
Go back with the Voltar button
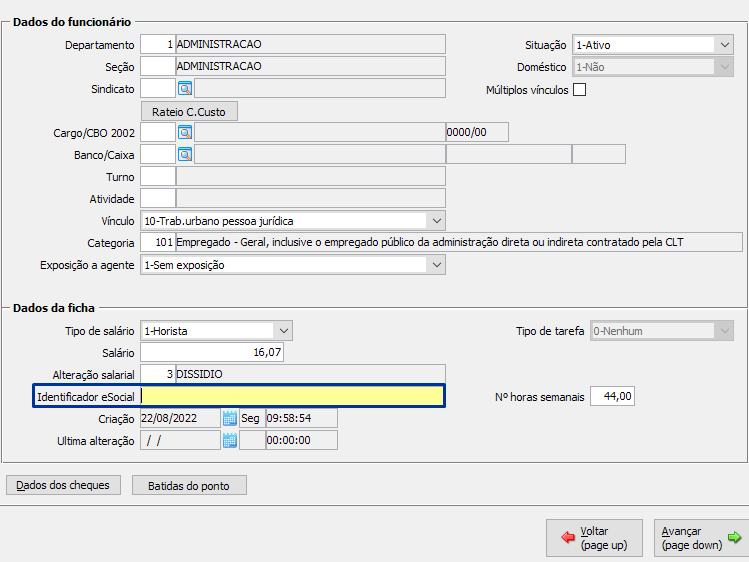coord(594,538)
